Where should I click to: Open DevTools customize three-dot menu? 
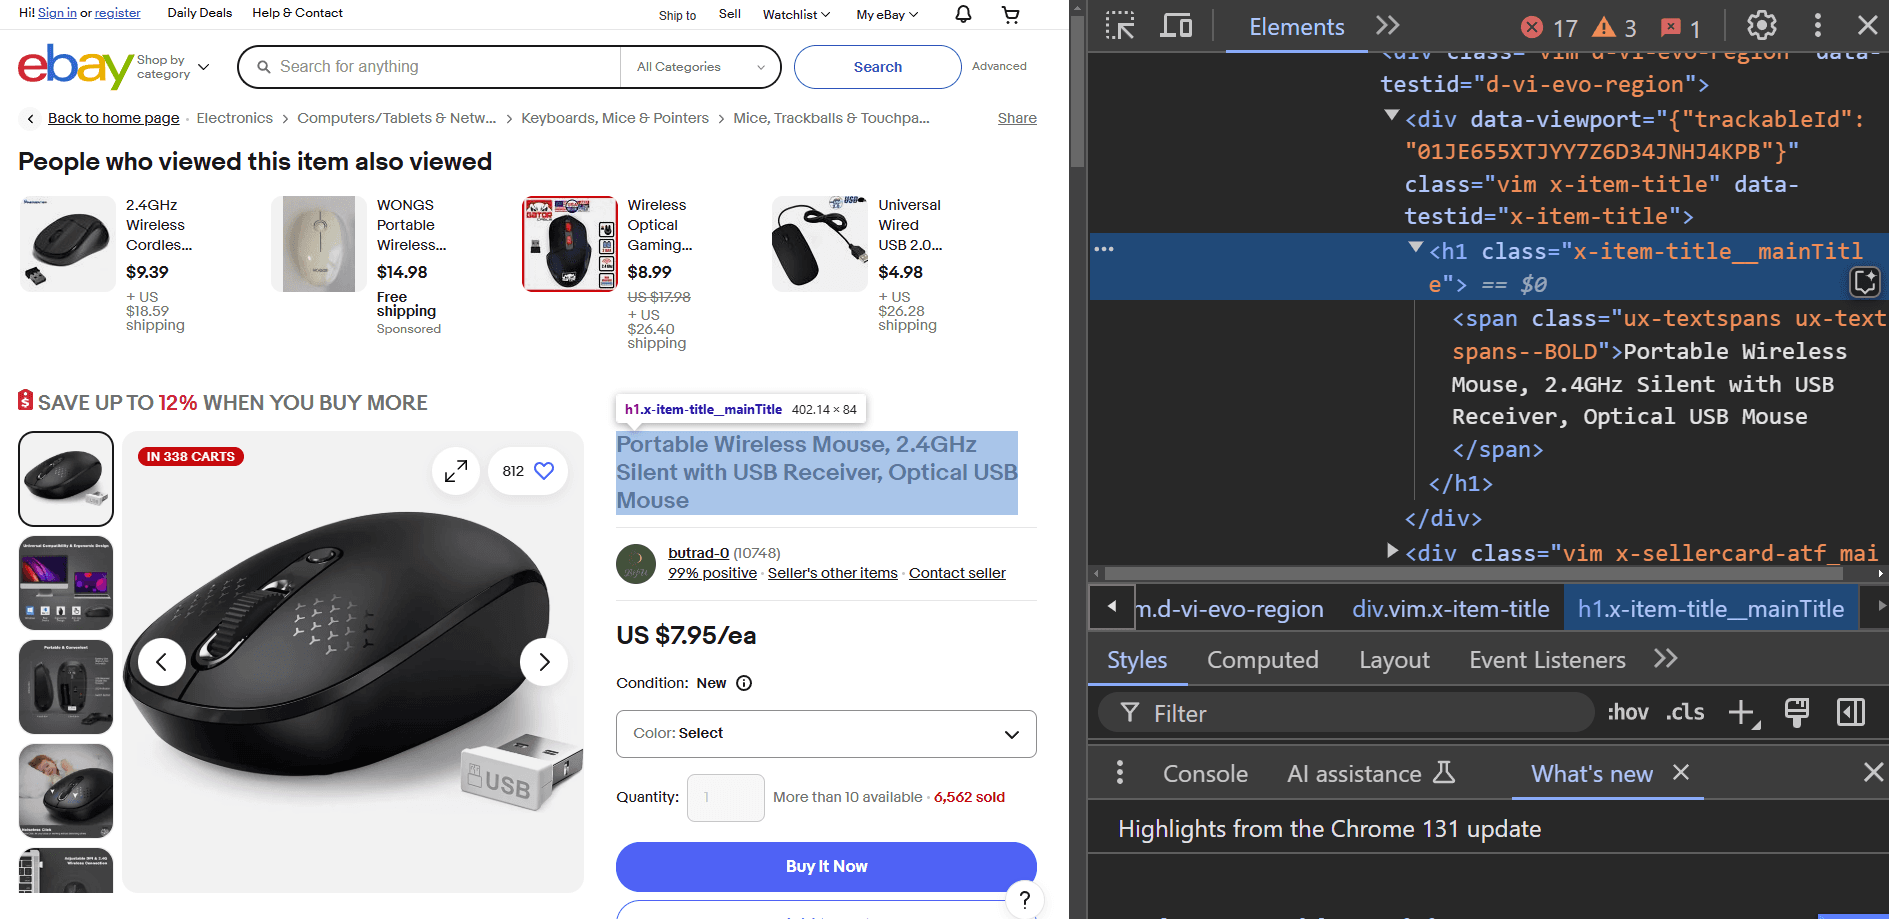[x=1818, y=26]
